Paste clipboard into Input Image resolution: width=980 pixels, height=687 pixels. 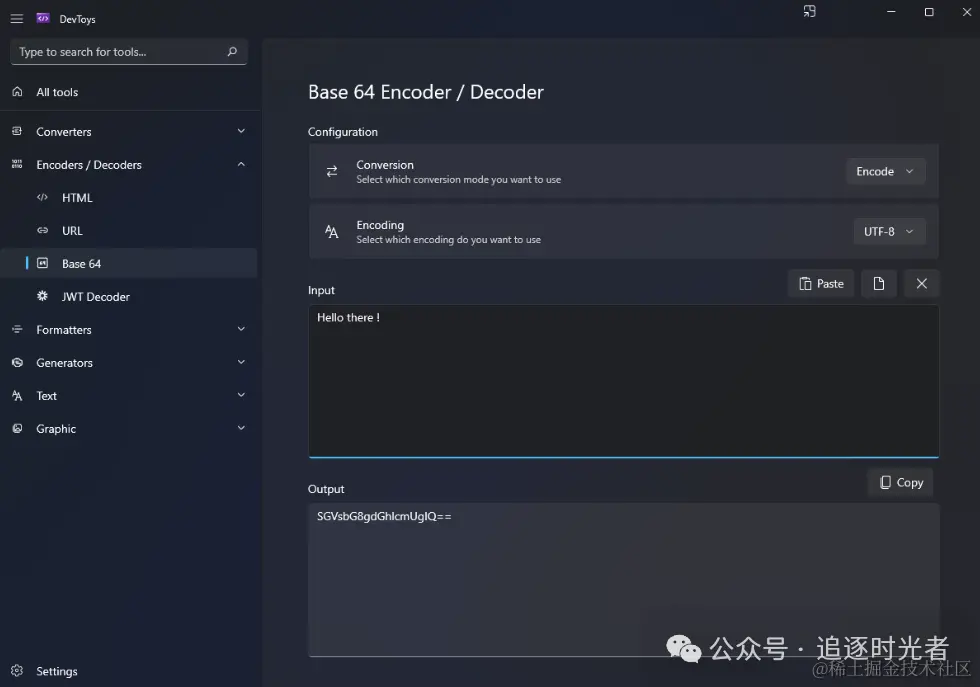coord(821,284)
